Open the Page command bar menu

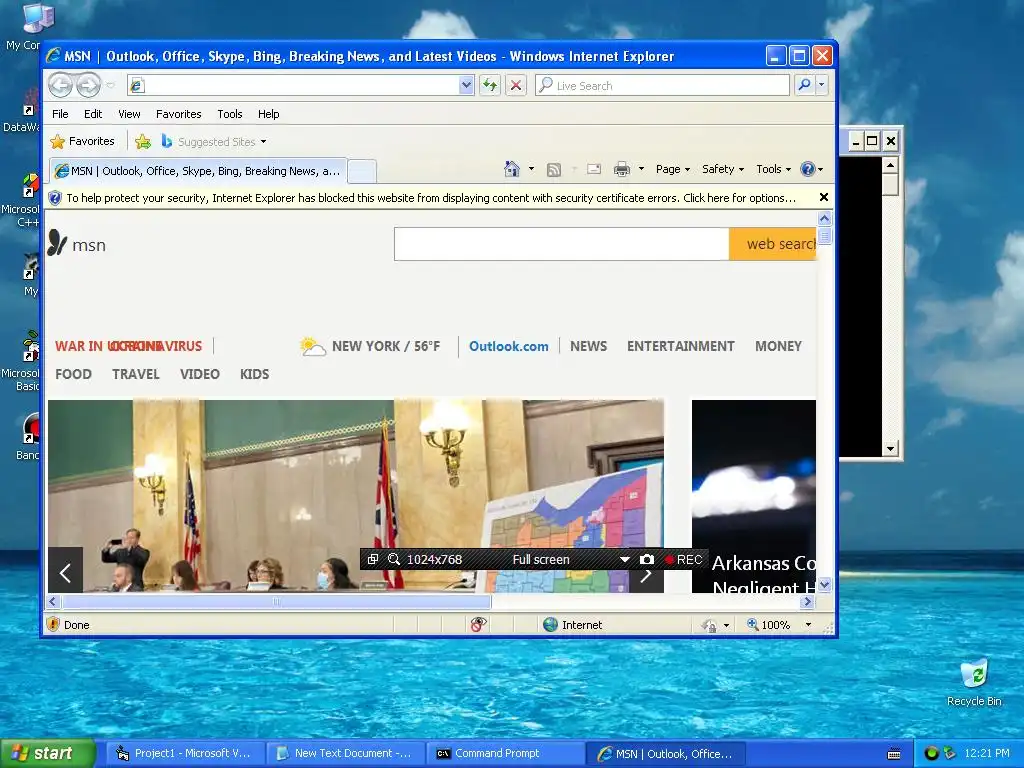pos(673,169)
